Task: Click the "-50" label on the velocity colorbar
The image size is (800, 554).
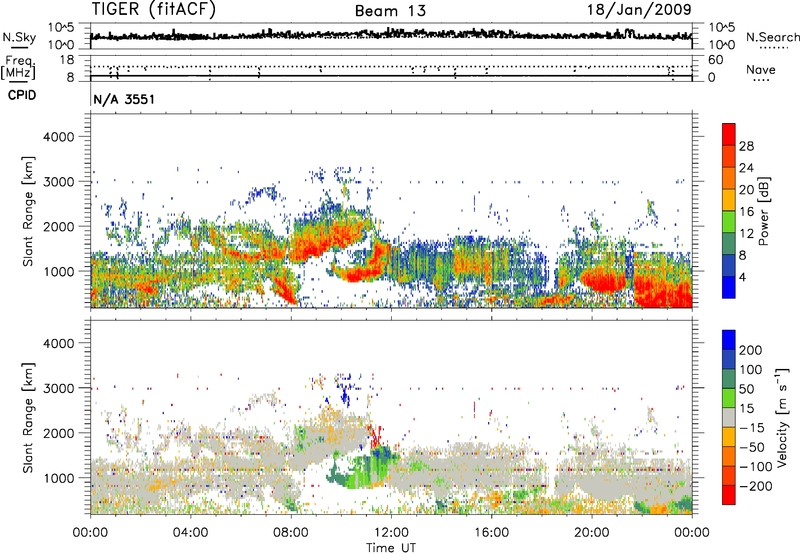Action: point(752,447)
